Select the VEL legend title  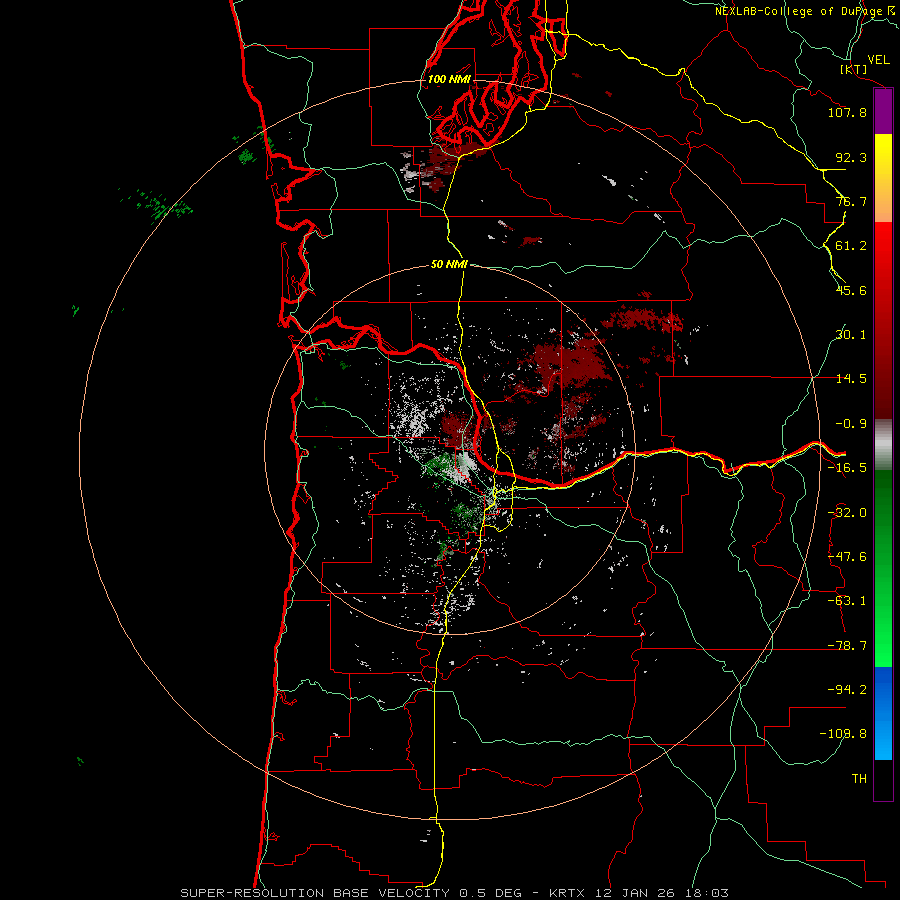[878, 60]
